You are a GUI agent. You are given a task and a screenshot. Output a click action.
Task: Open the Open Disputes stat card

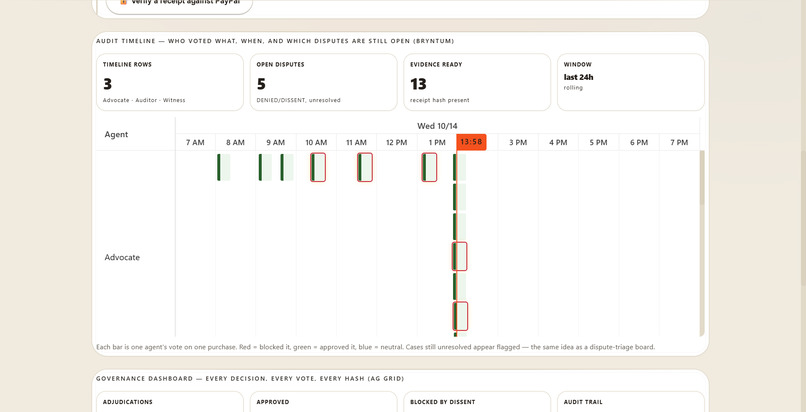point(323,82)
